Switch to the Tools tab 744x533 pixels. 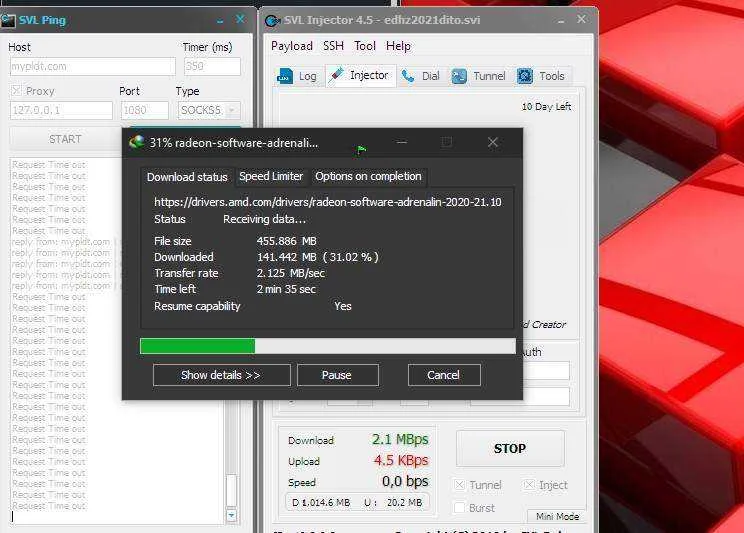541,76
